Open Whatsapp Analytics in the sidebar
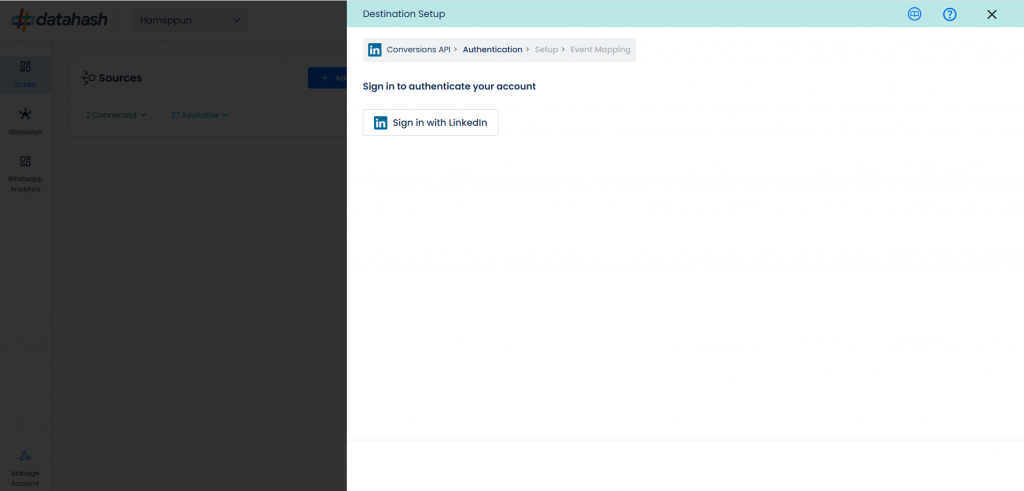 [x=25, y=174]
